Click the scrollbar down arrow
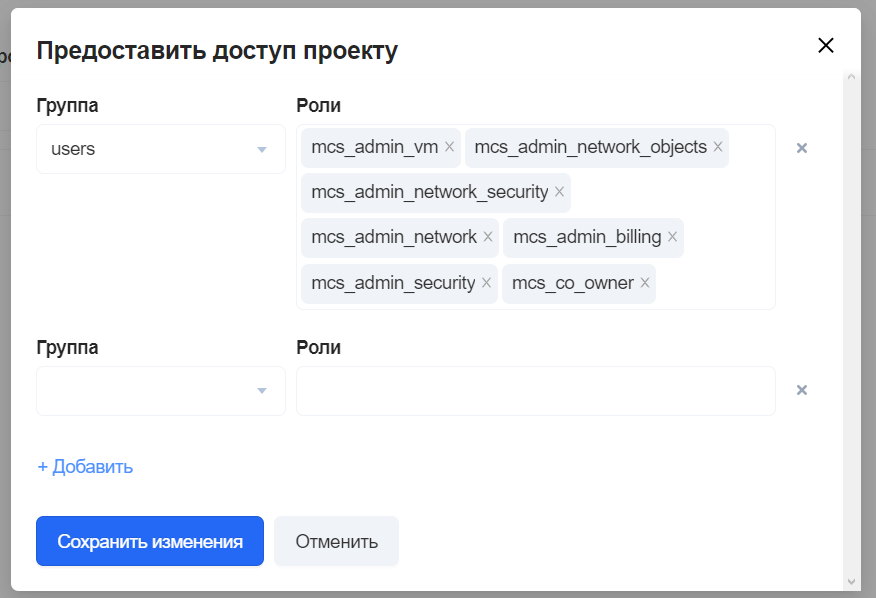This screenshot has width=876, height=598. pyautogui.click(x=851, y=582)
